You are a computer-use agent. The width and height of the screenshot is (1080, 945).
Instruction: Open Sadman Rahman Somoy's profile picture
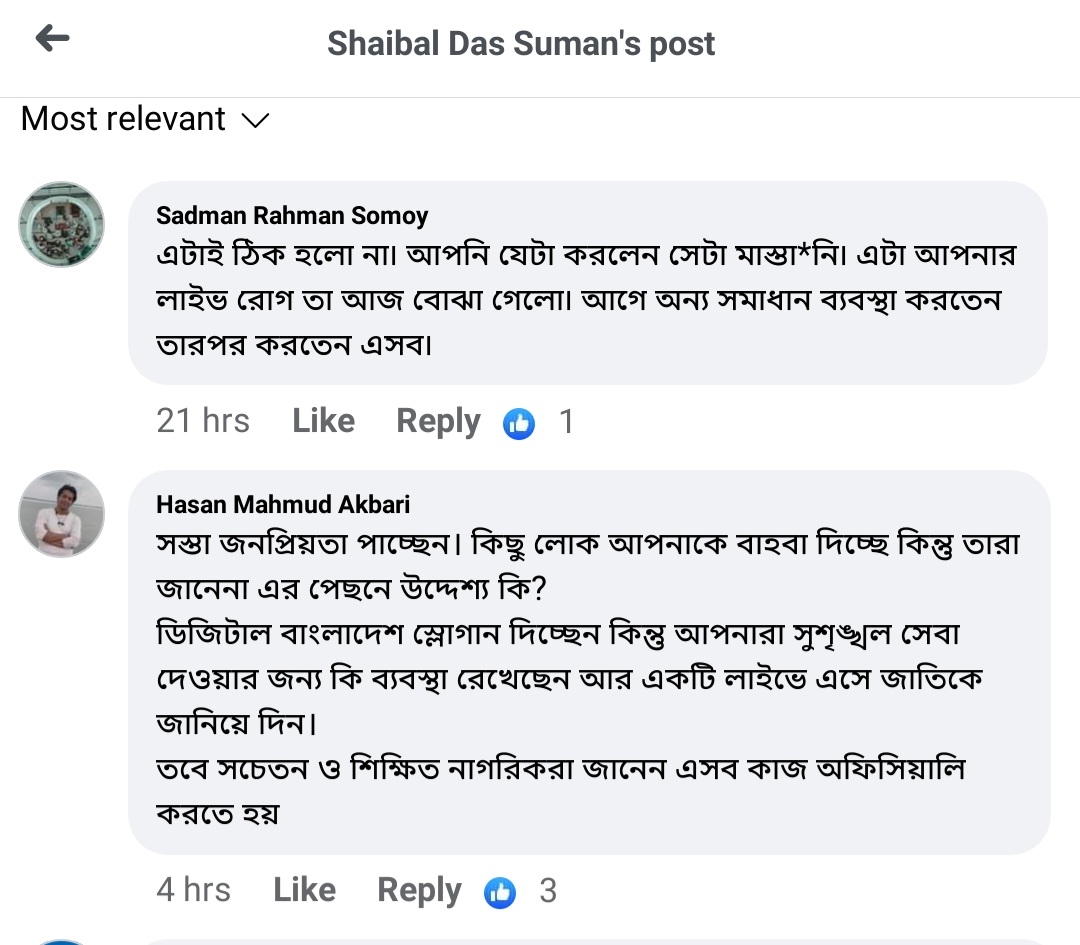[61, 224]
